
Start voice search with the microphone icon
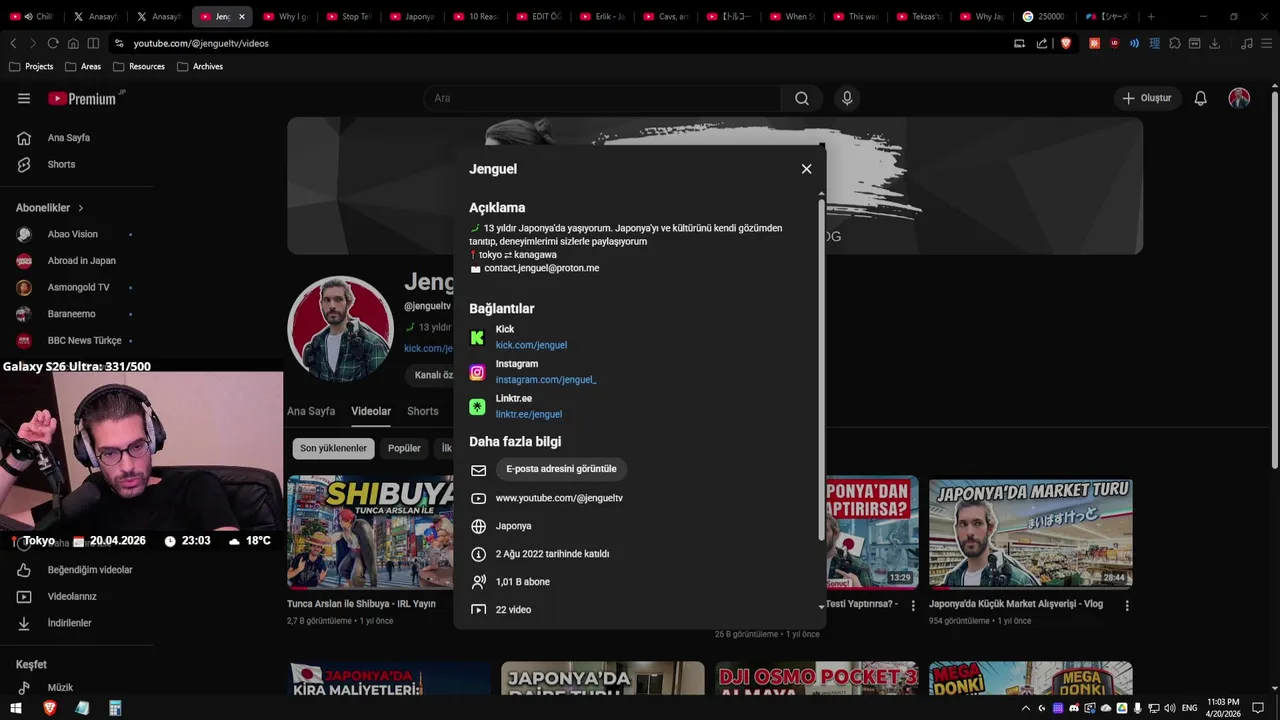[x=847, y=98]
